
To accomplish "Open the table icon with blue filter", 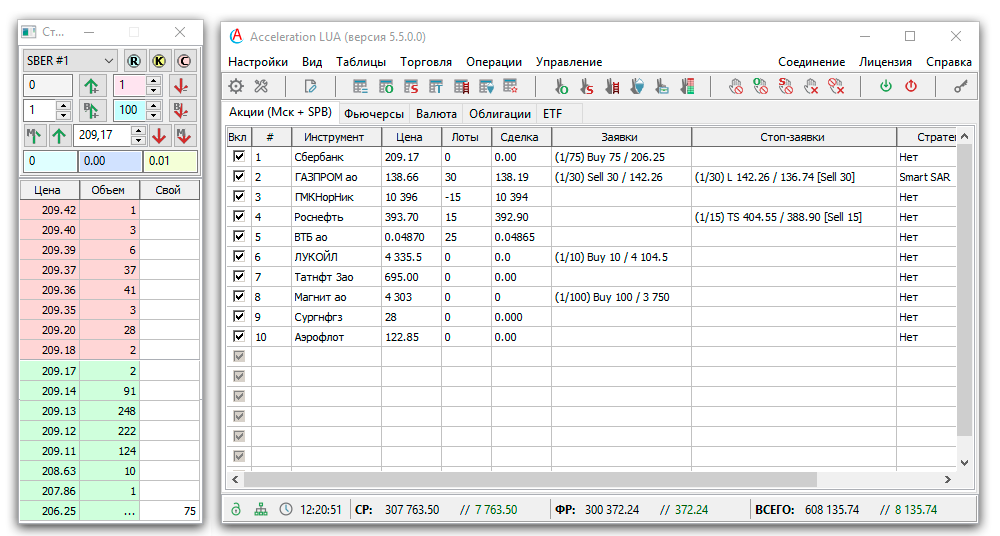I will [486, 86].
